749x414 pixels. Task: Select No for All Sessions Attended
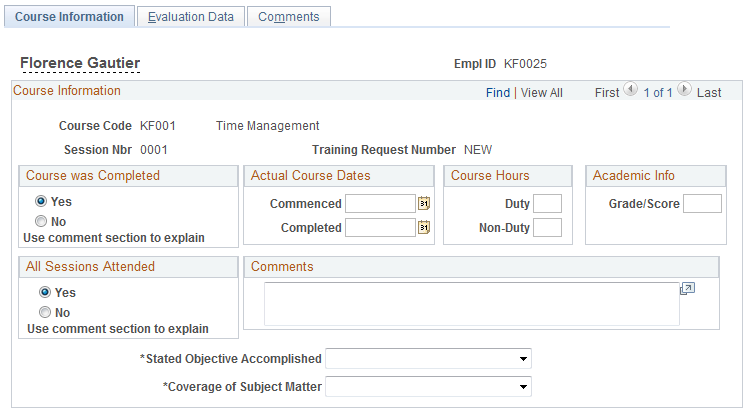click(45, 312)
